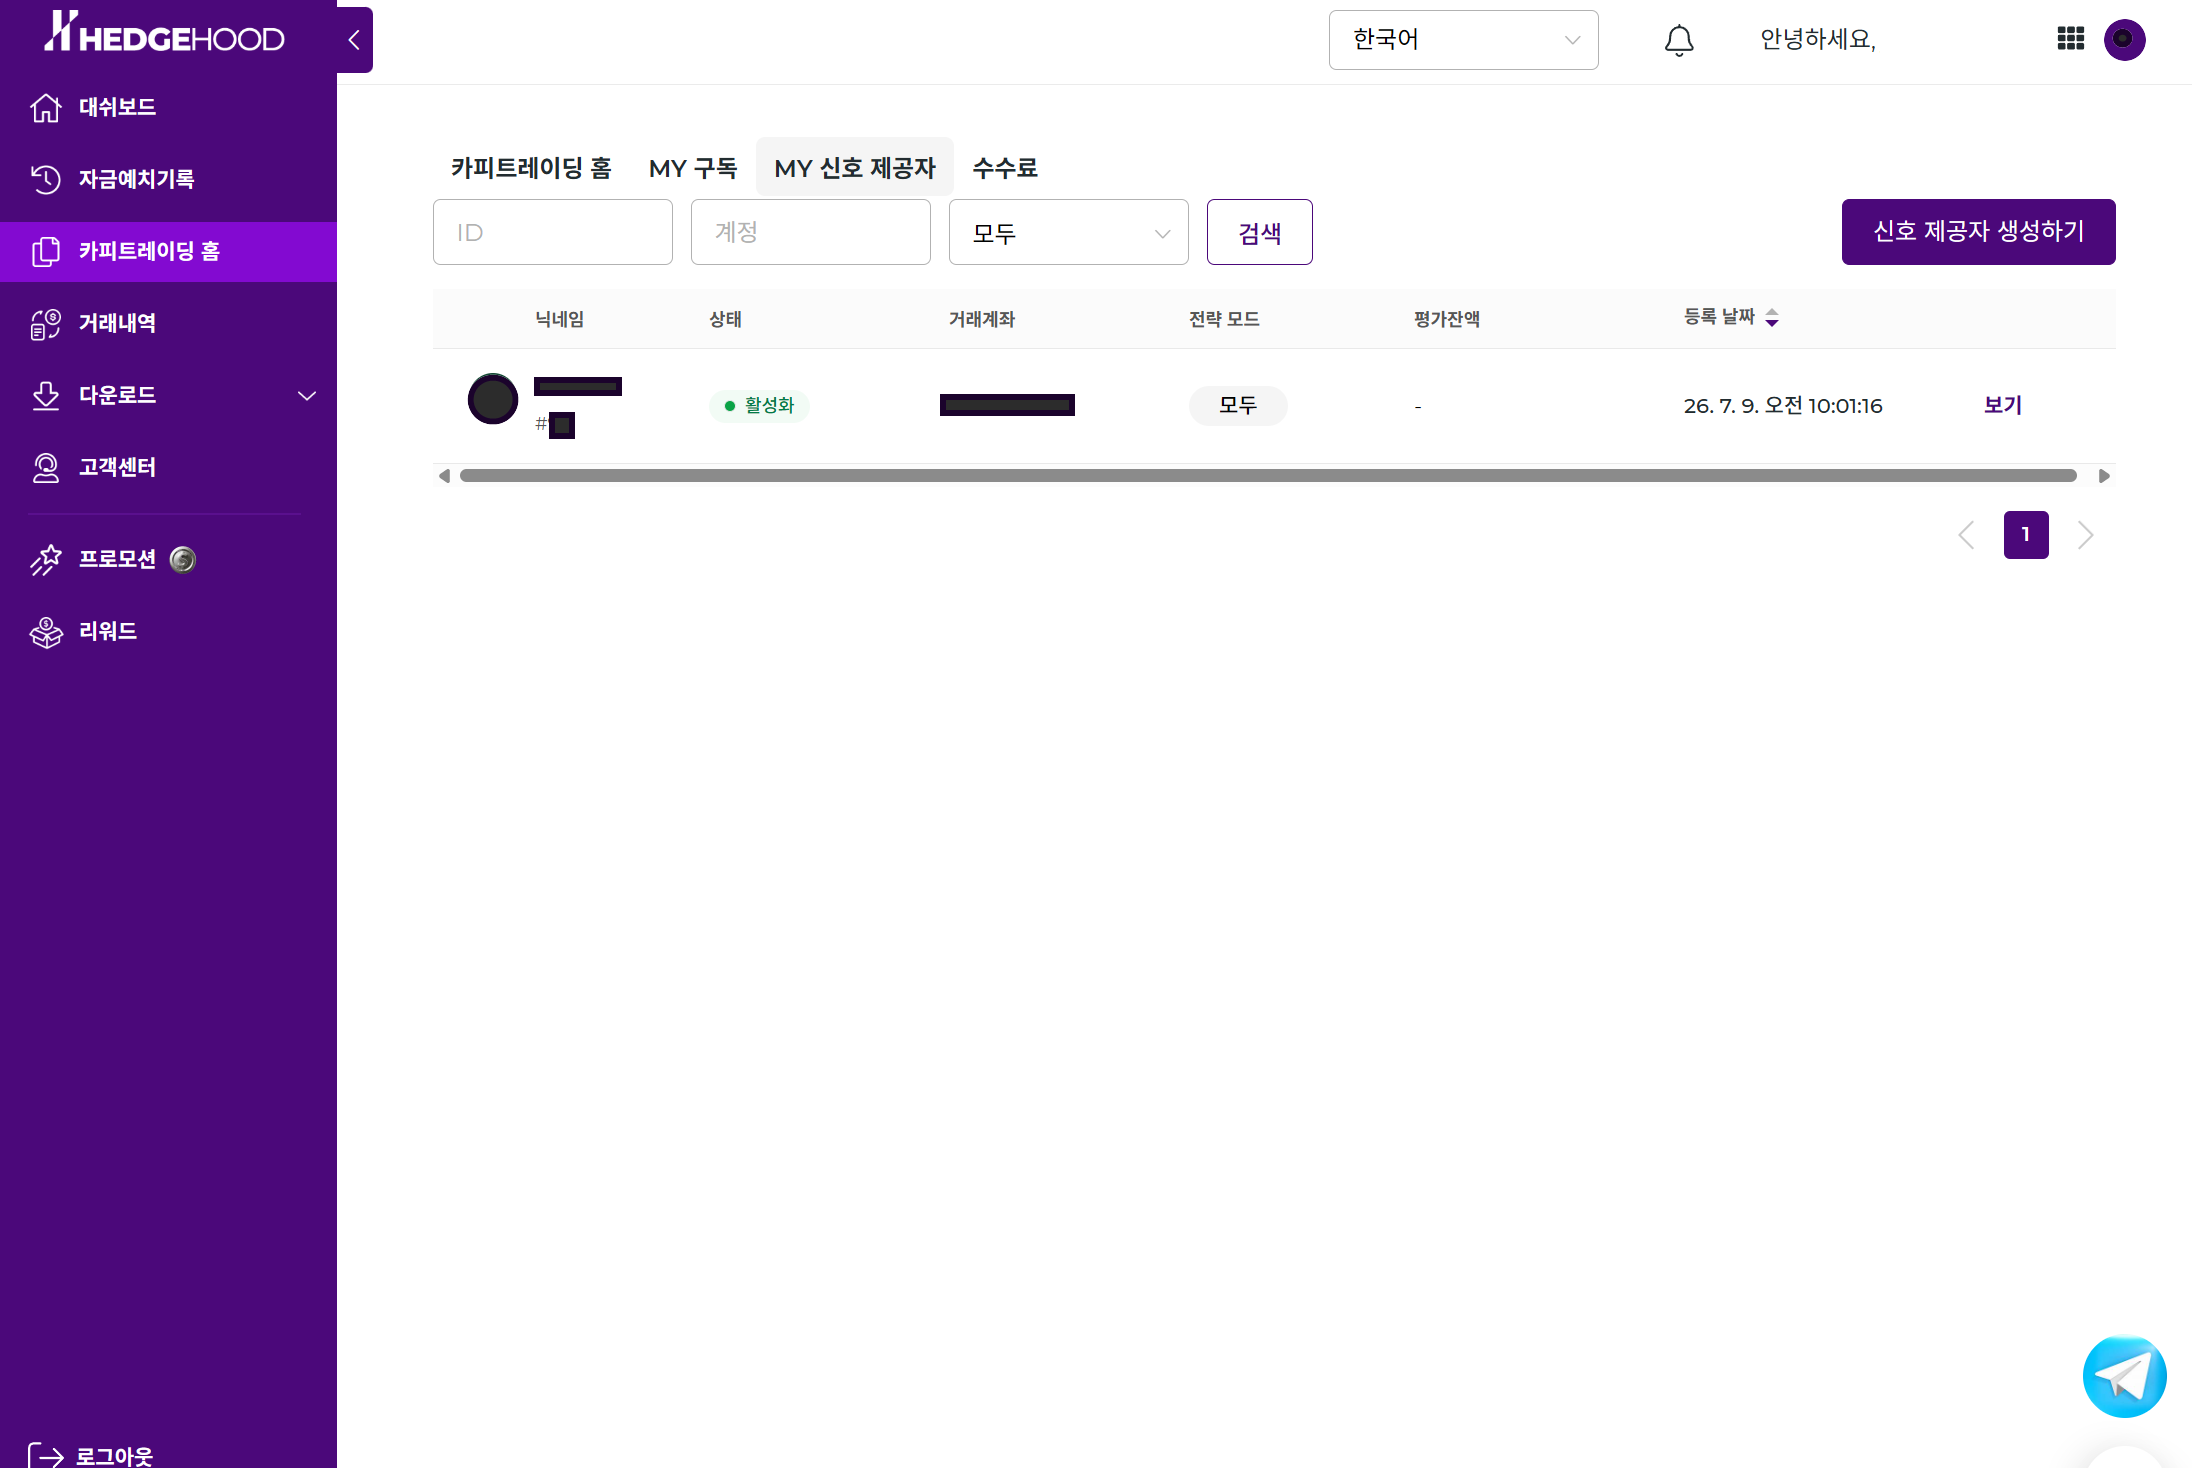The height and width of the screenshot is (1468, 2192).
Task: Go to next page arrow
Action: (x=2085, y=535)
